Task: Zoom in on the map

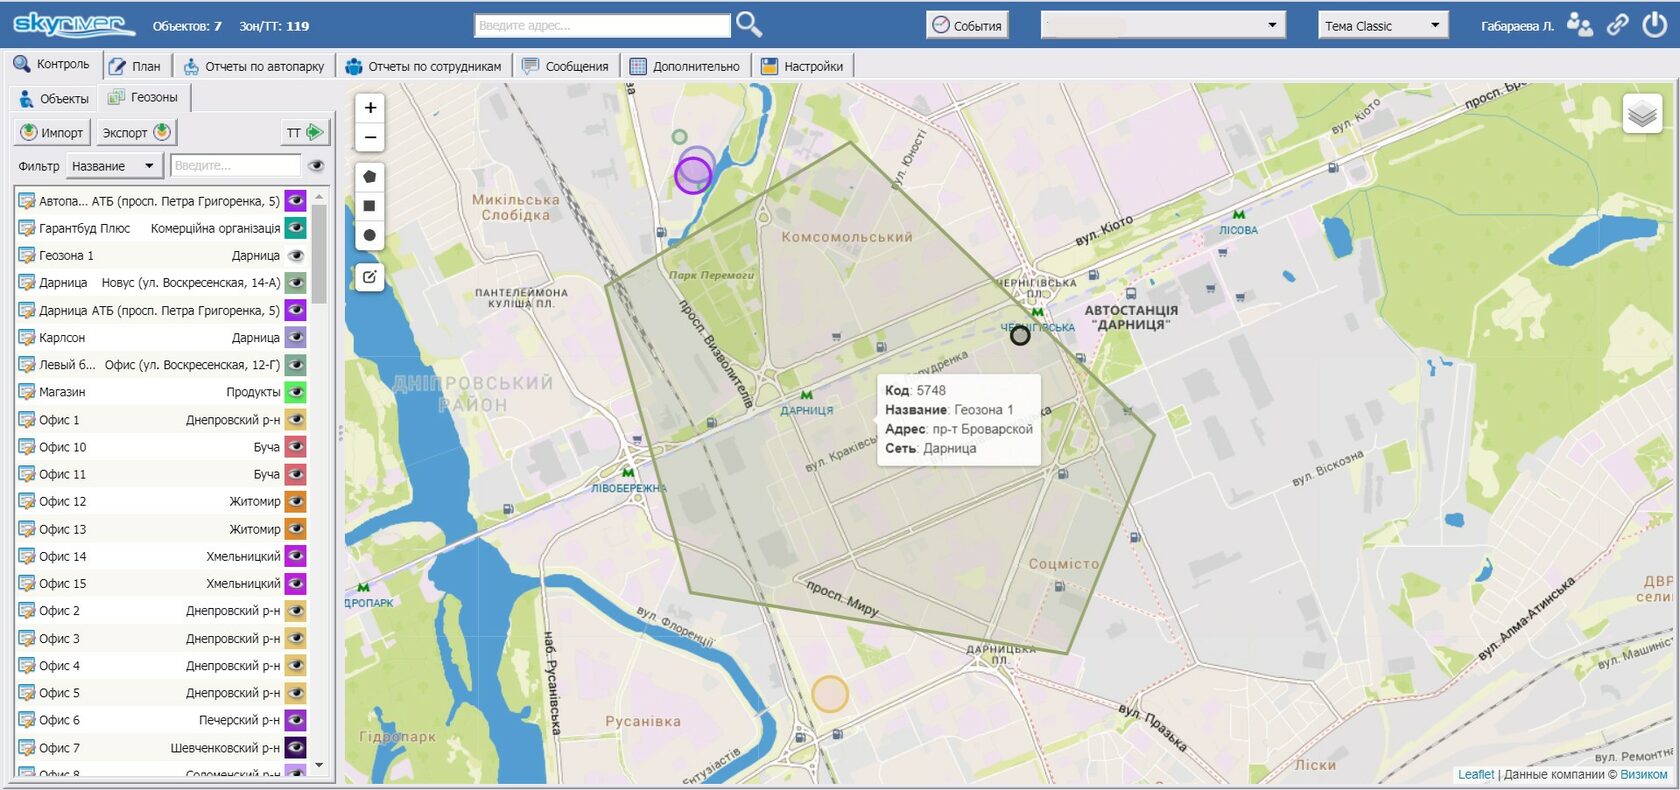Action: point(370,108)
